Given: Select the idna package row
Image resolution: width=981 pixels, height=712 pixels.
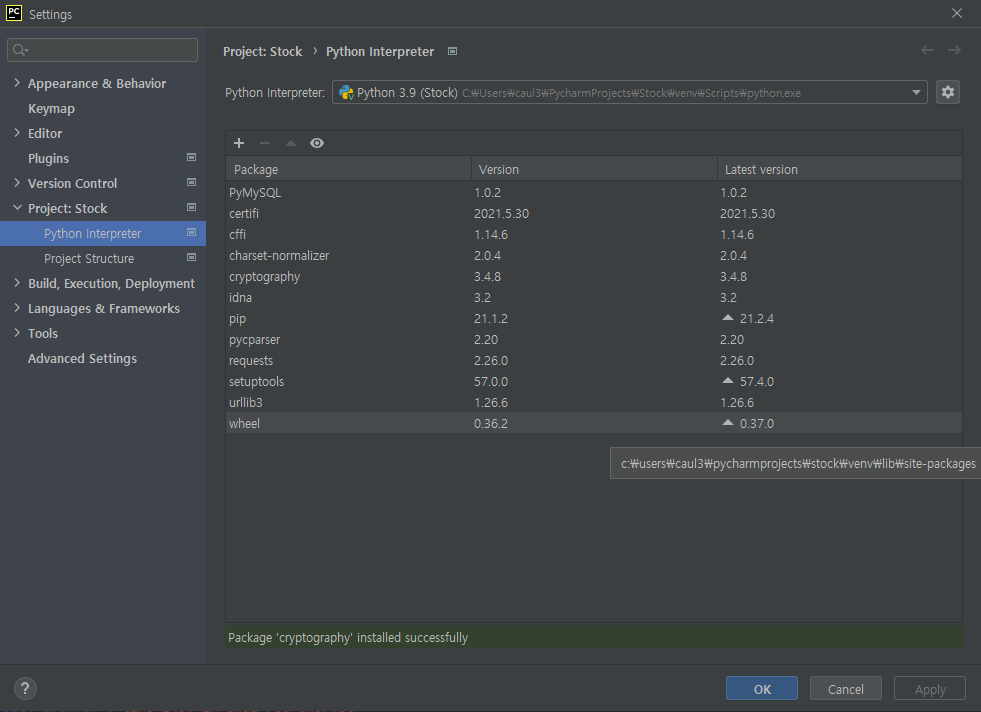Looking at the screenshot, I should [594, 297].
